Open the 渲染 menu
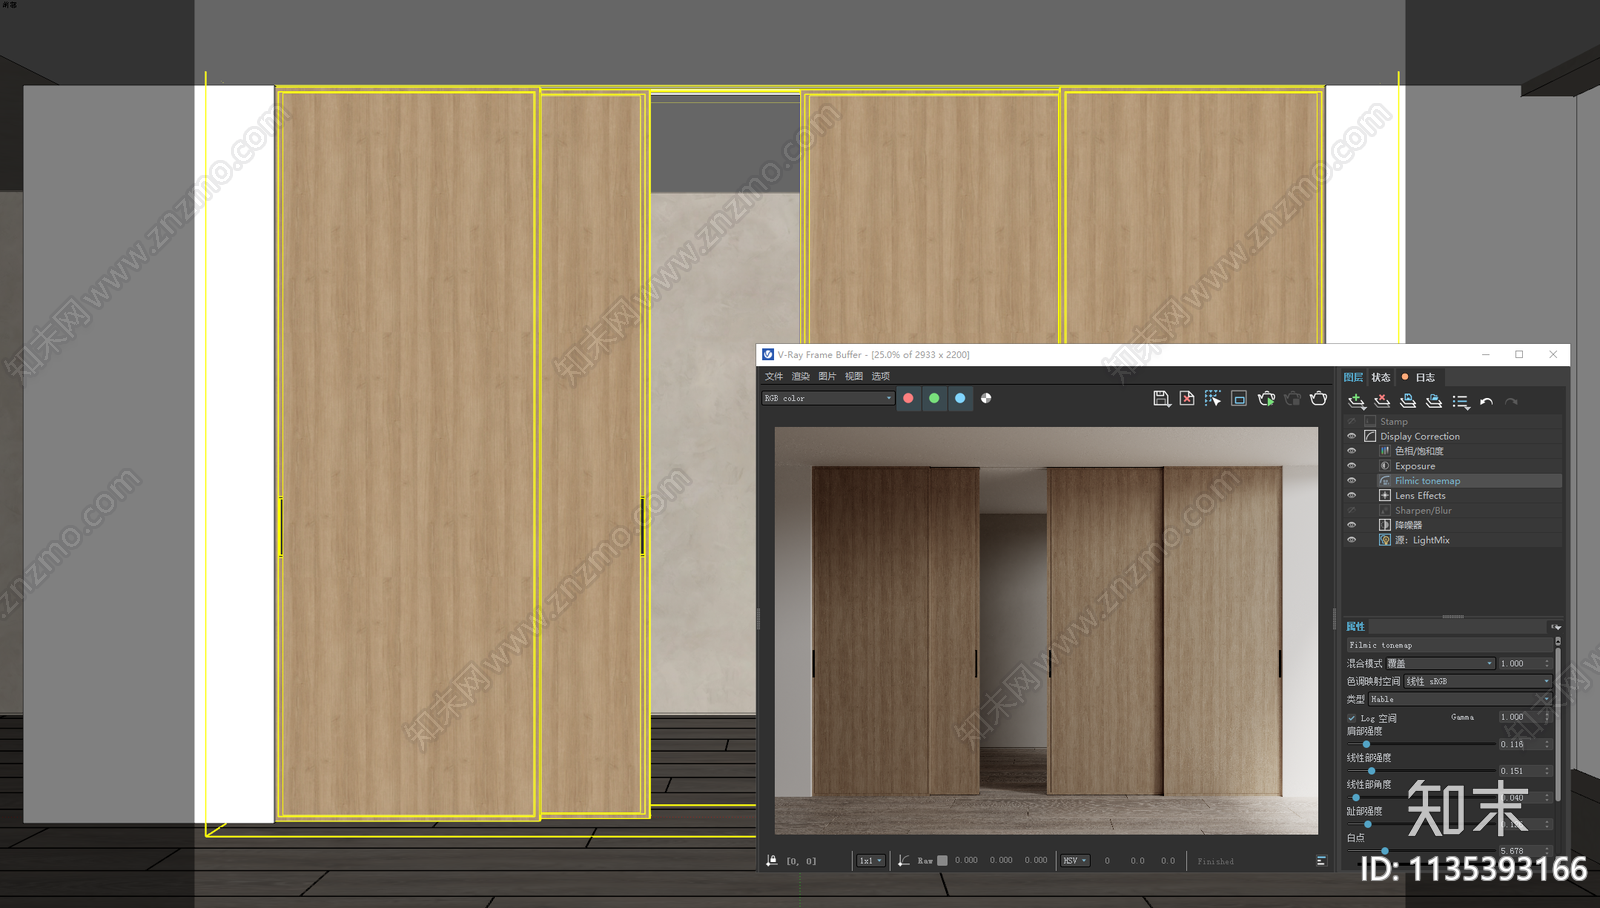The height and width of the screenshot is (908, 1600). 801,377
